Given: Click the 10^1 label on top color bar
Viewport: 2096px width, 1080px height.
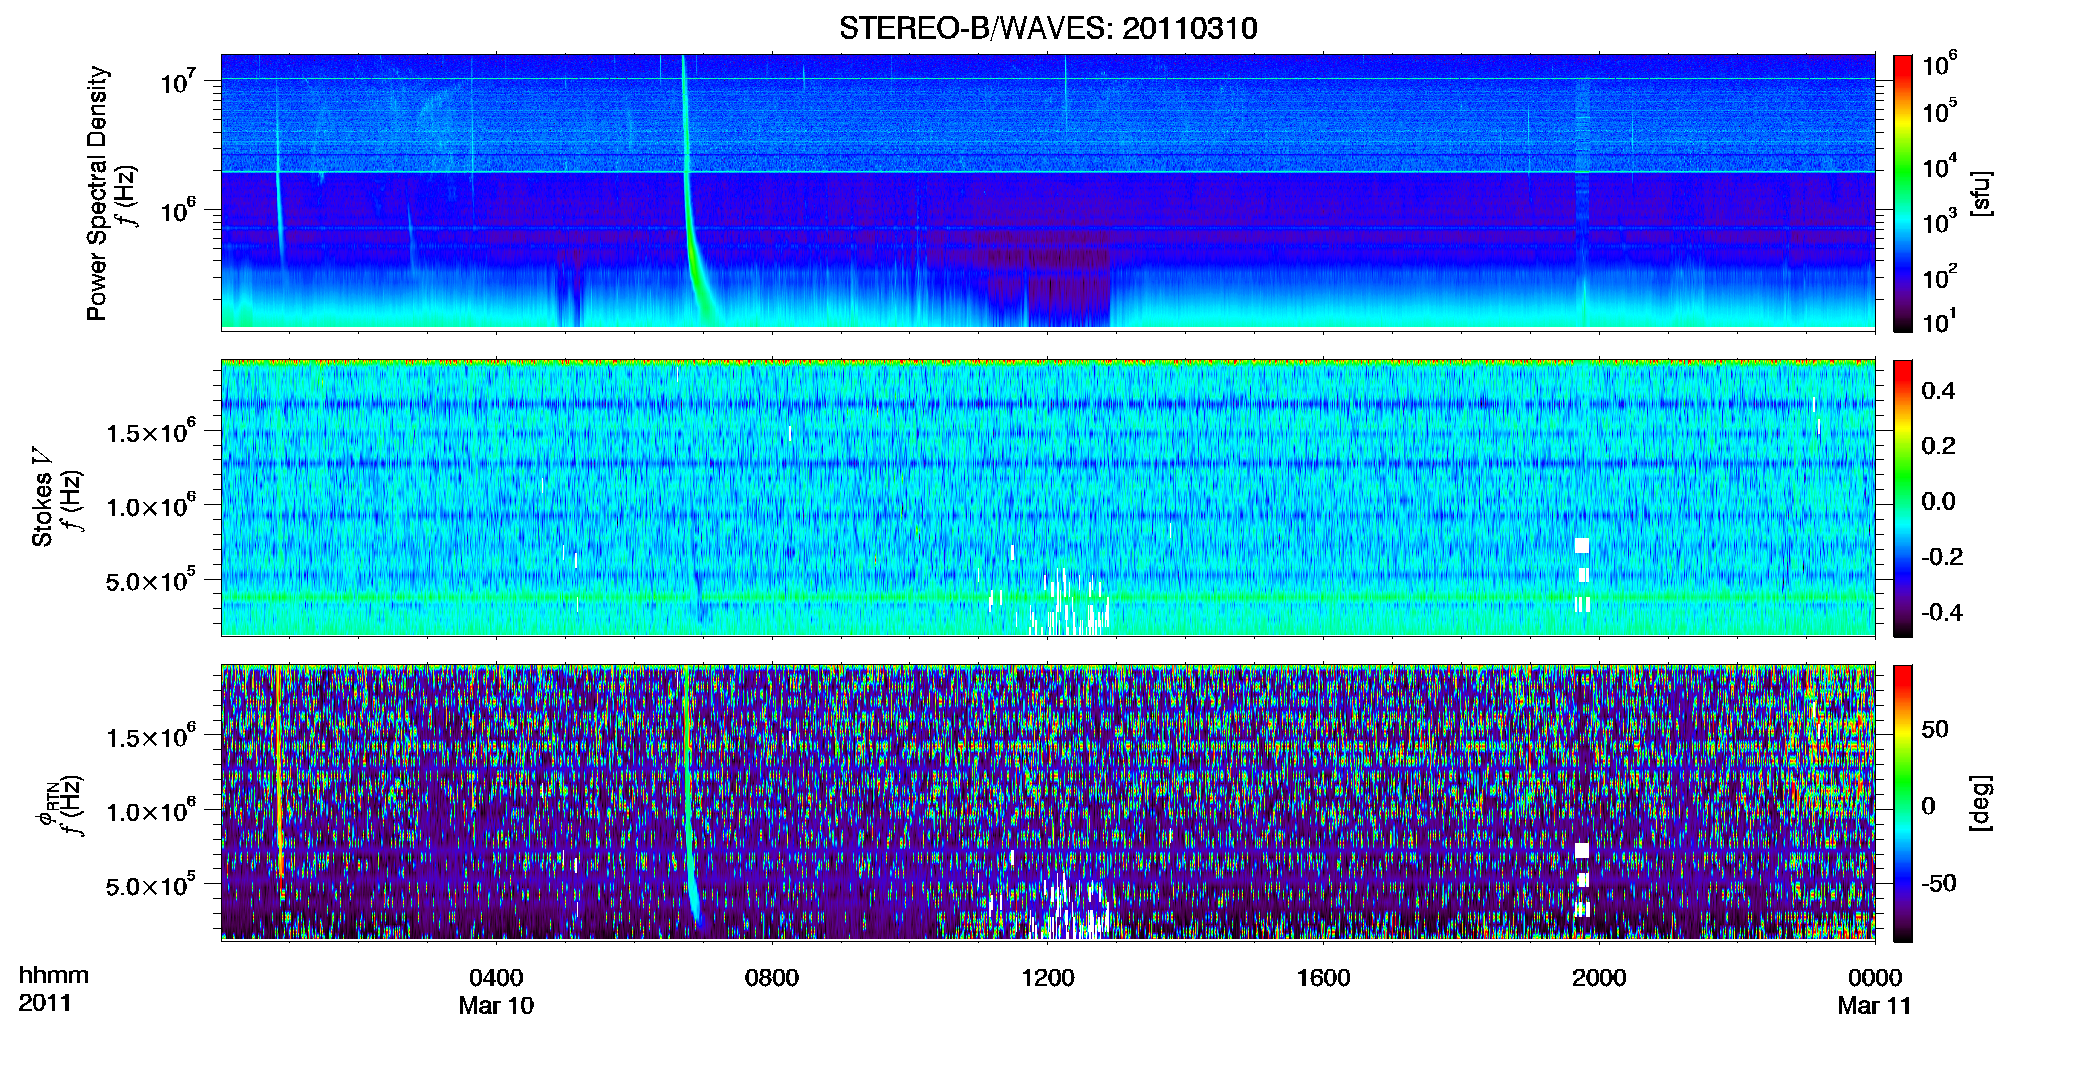Looking at the screenshot, I should click(1939, 321).
